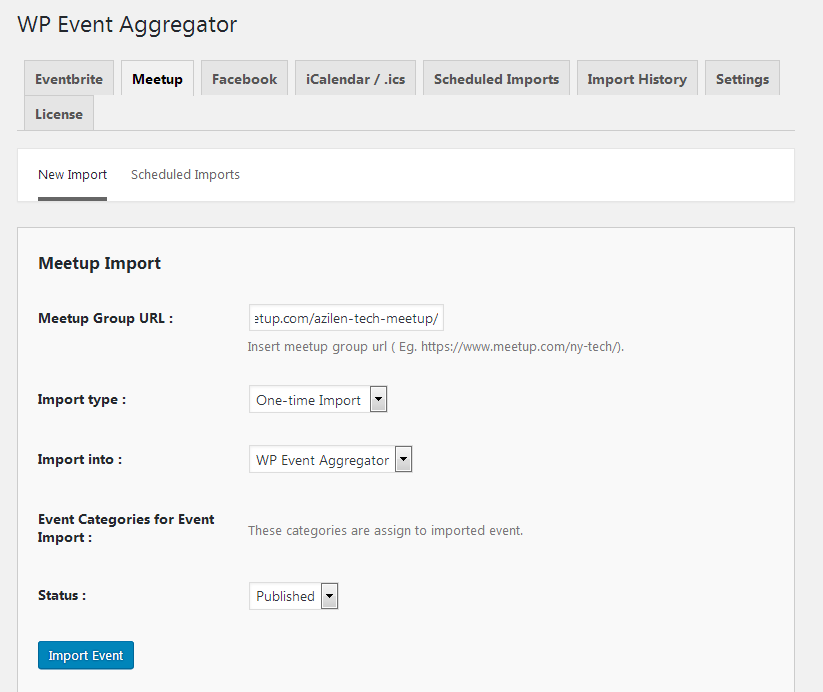Click the Meetup Import heading
The width and height of the screenshot is (823, 692).
pyautogui.click(x=100, y=263)
